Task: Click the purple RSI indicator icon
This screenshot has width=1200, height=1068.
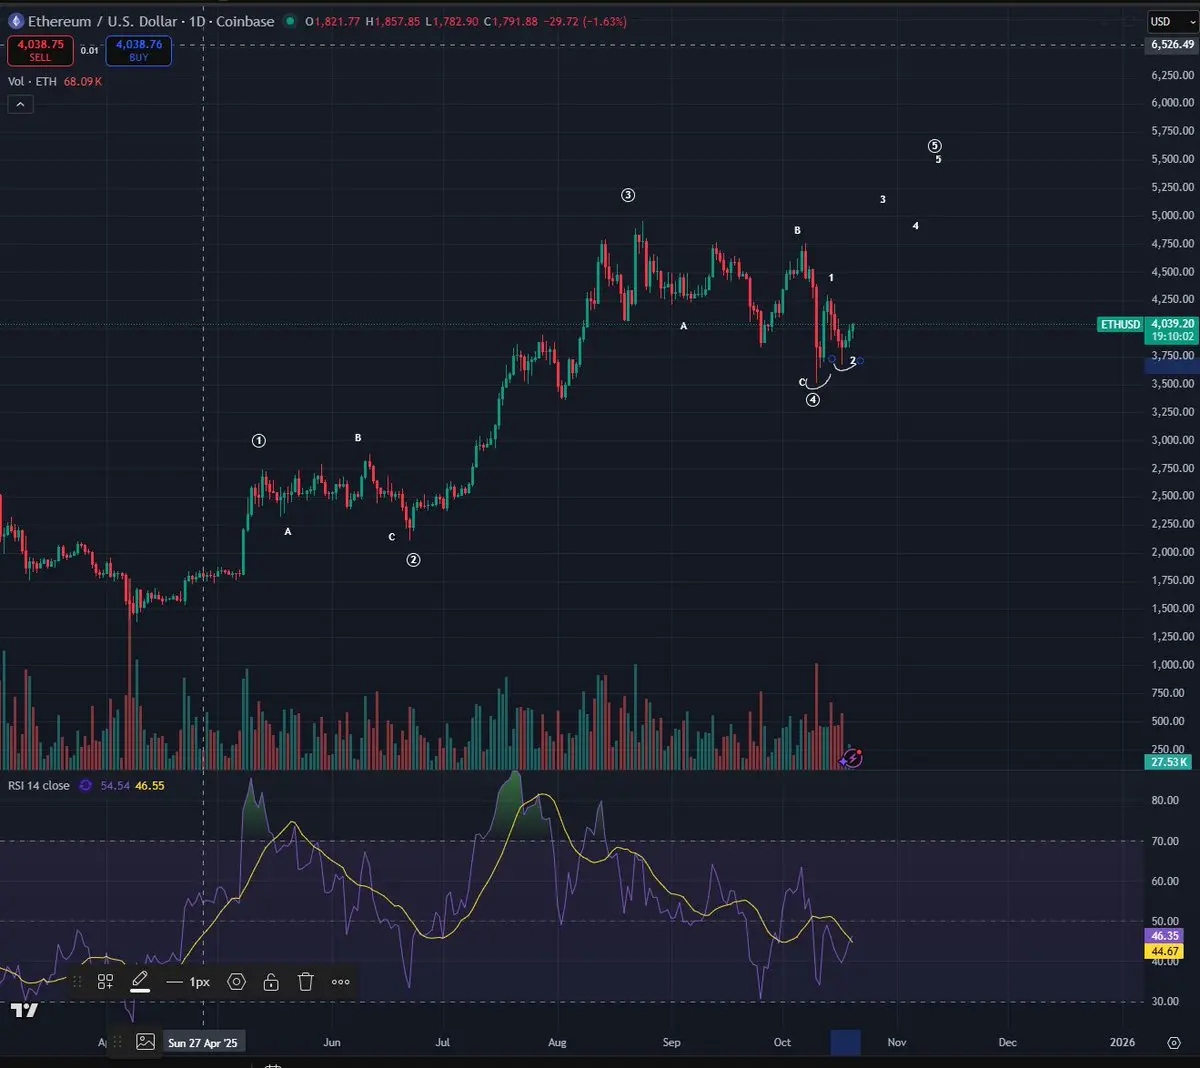Action: coord(85,786)
